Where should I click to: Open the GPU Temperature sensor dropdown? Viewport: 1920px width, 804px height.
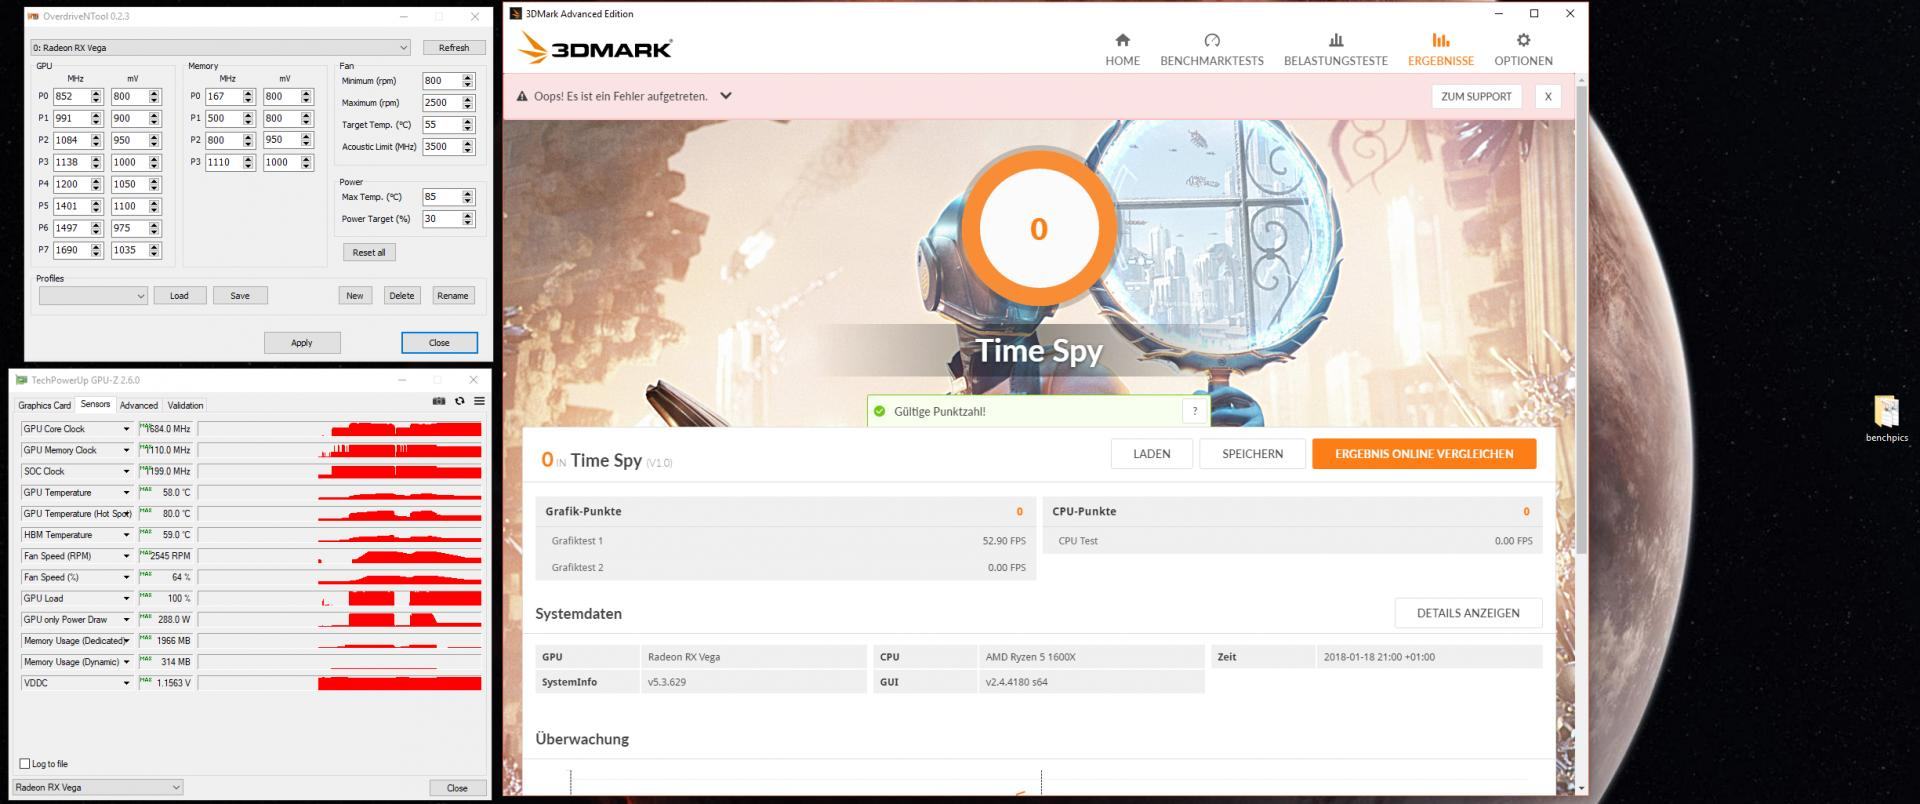(126, 492)
